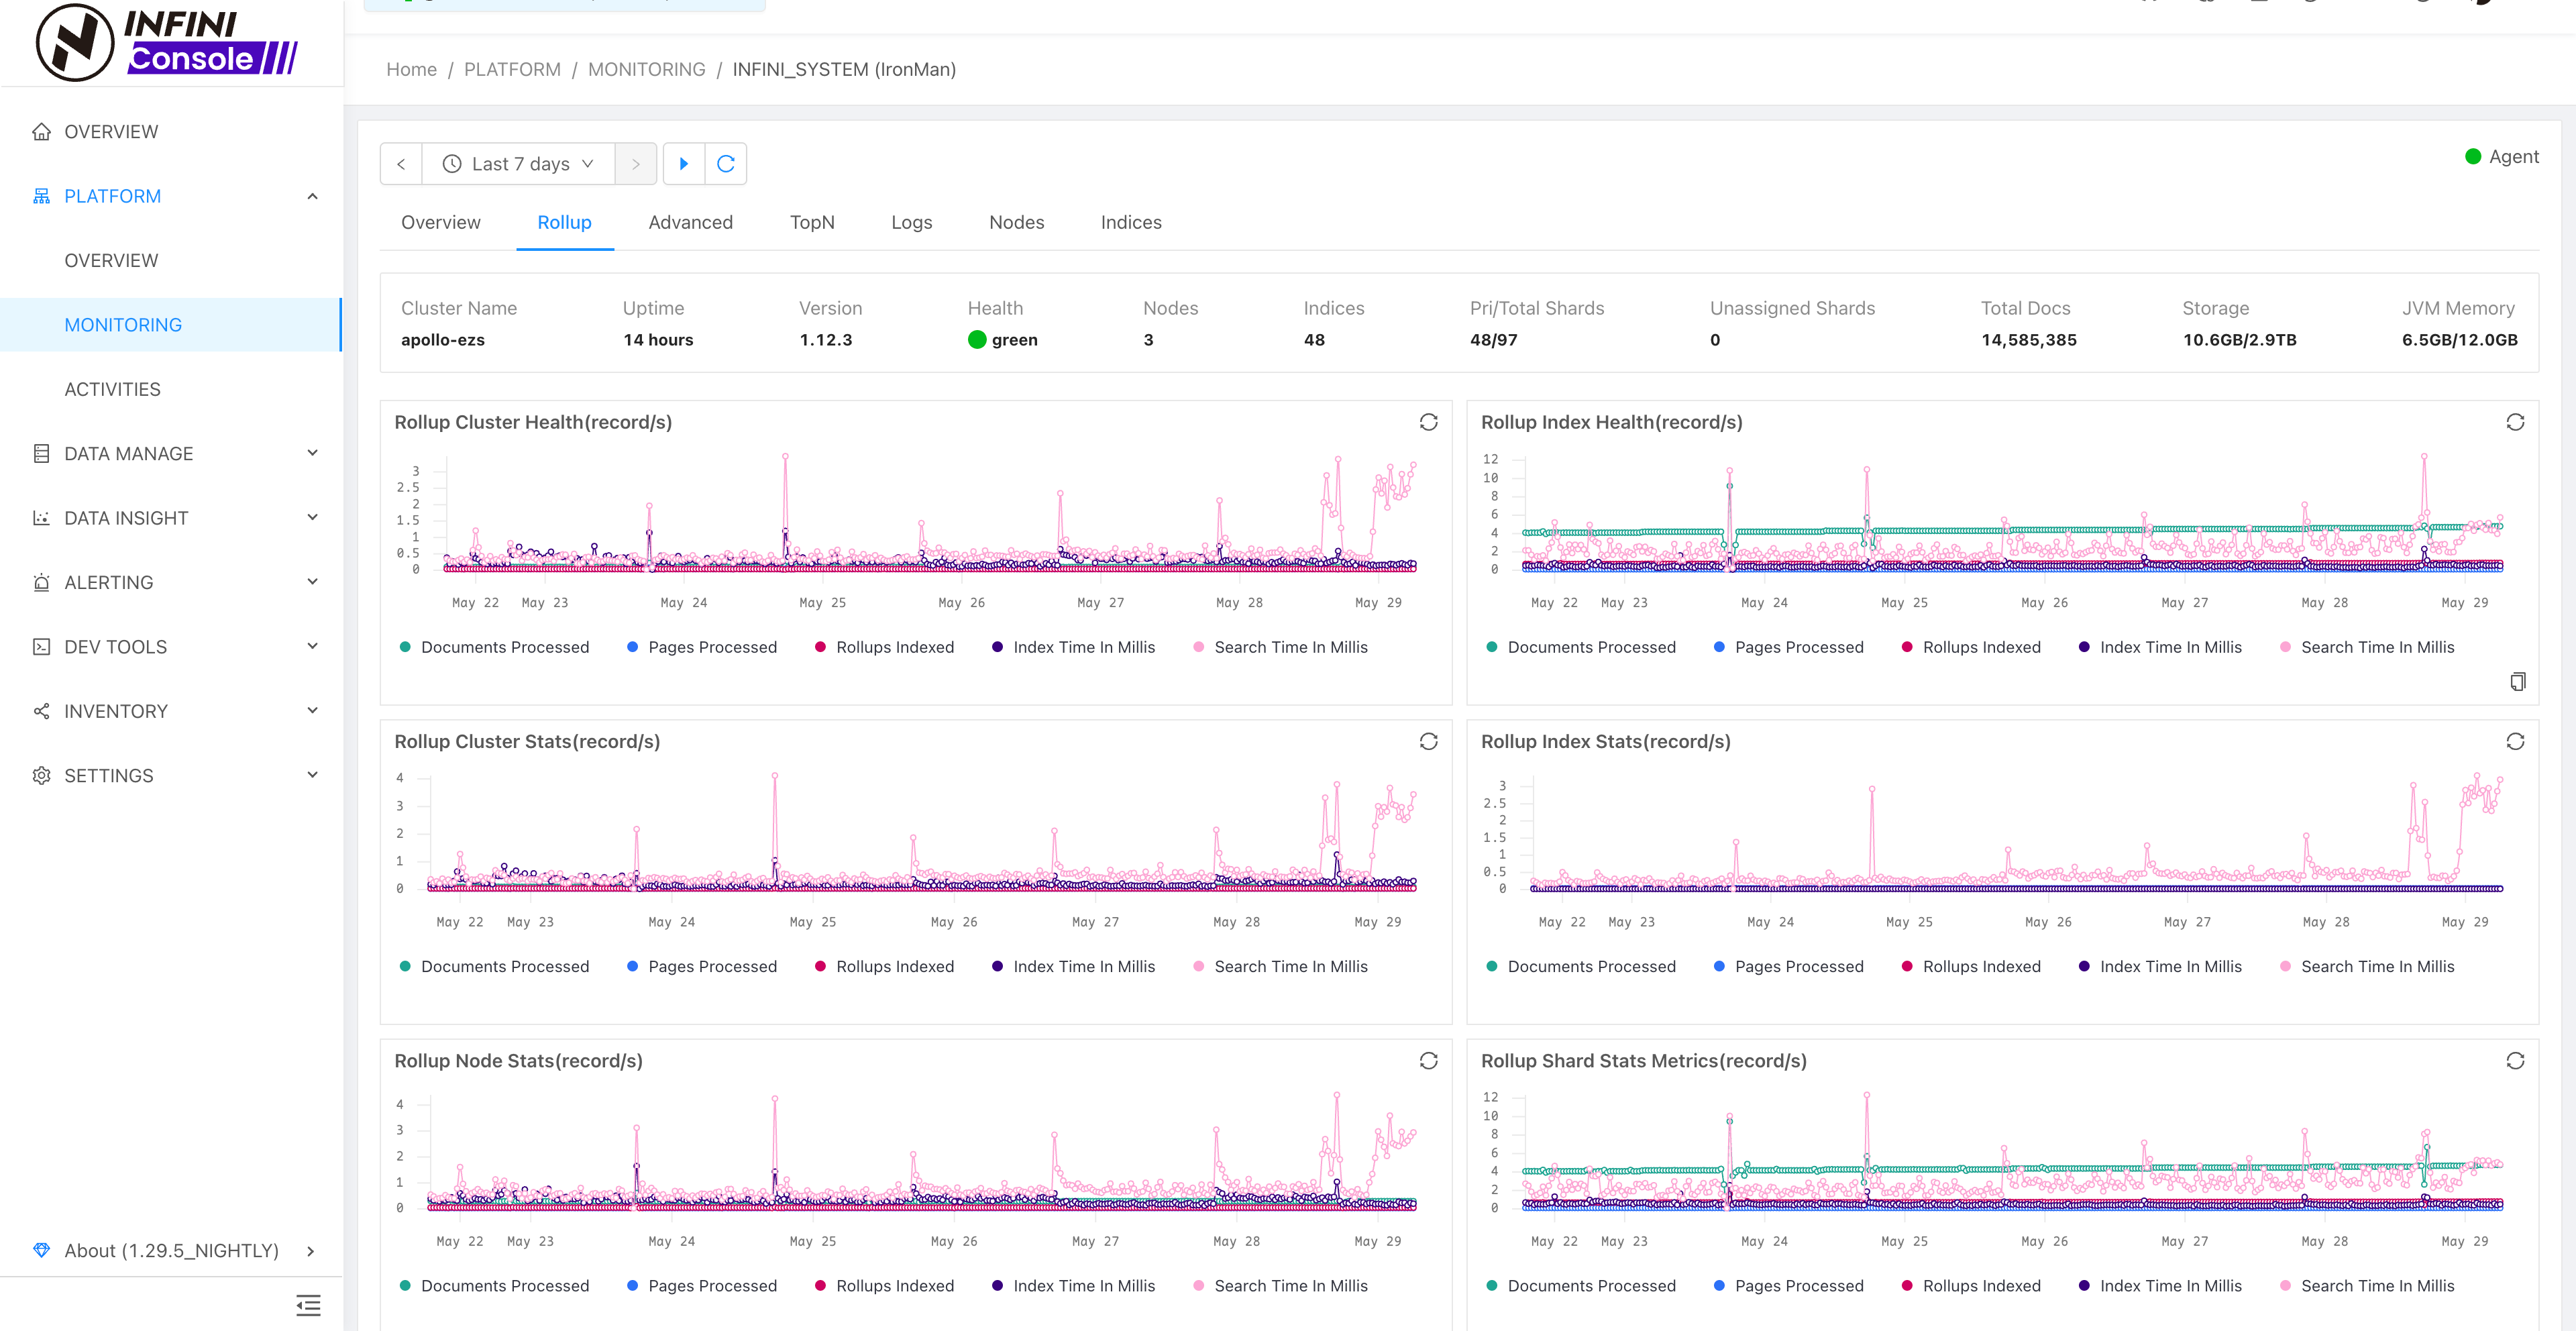Click Pages Processed color dot in Cluster Stats legend
The height and width of the screenshot is (1331, 2576).
point(632,966)
